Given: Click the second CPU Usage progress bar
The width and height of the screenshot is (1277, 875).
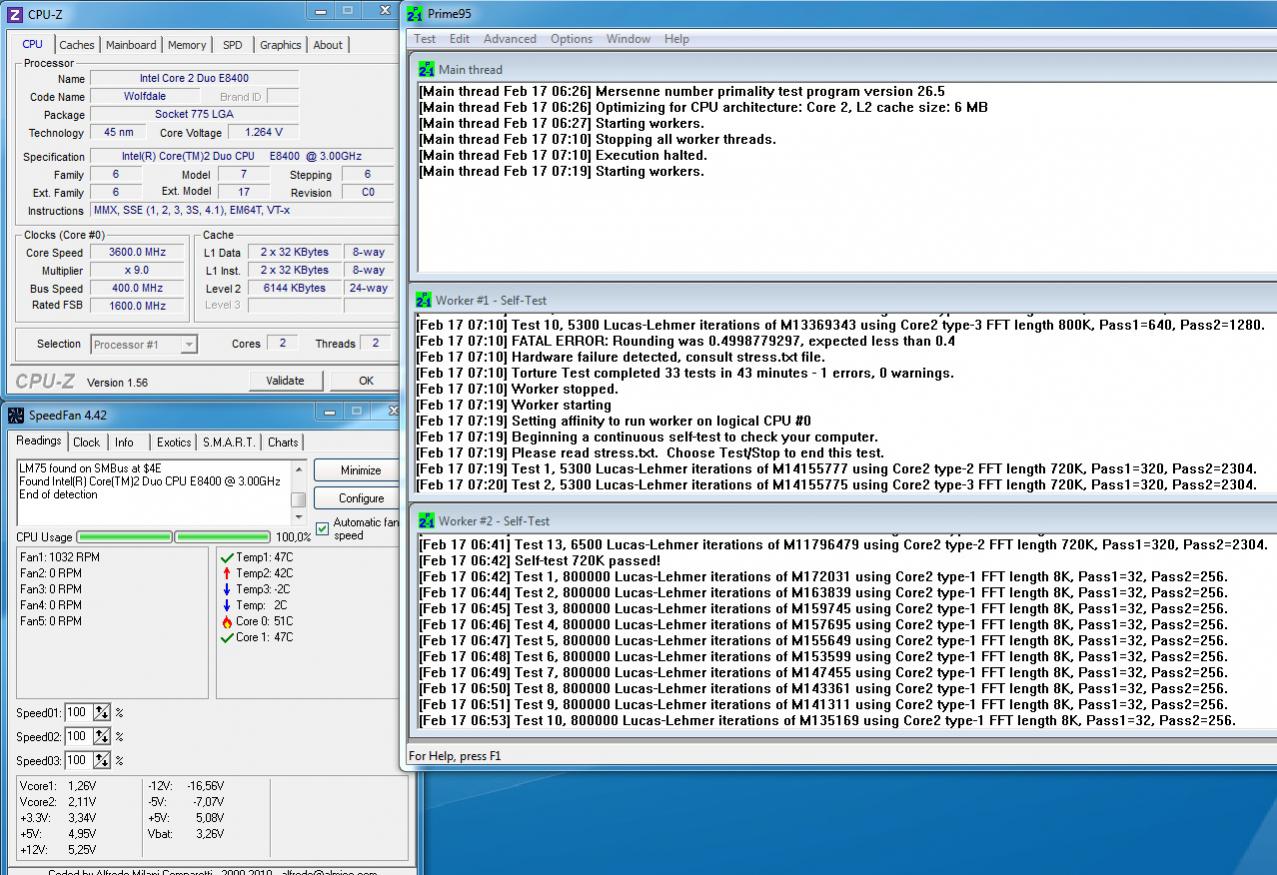Looking at the screenshot, I should click(x=222, y=538).
